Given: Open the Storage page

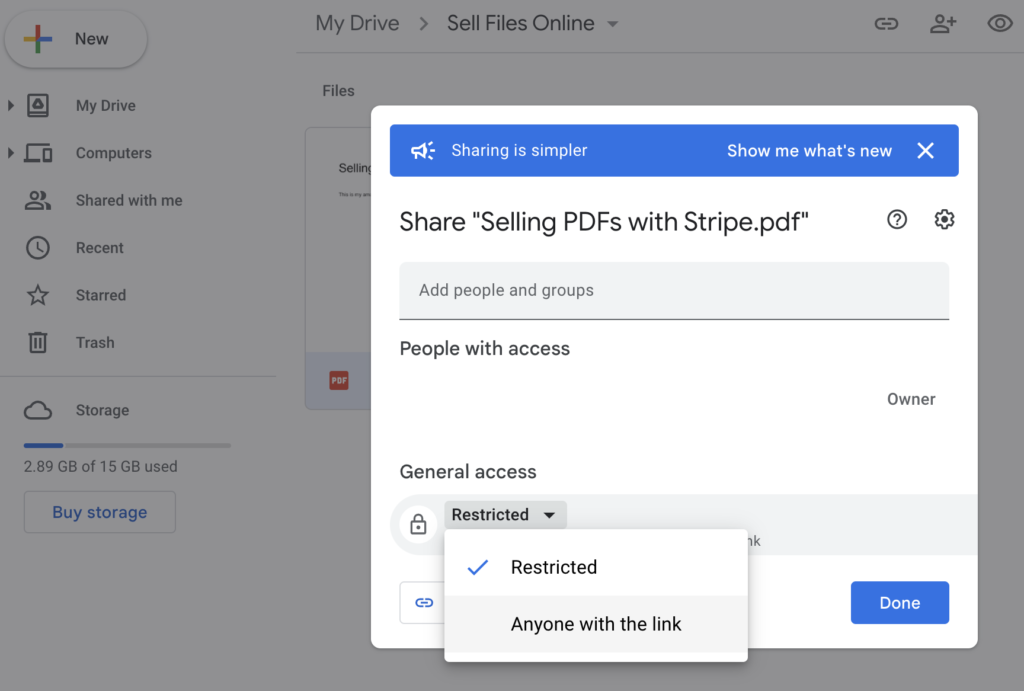Looking at the screenshot, I should pyautogui.click(x=103, y=410).
